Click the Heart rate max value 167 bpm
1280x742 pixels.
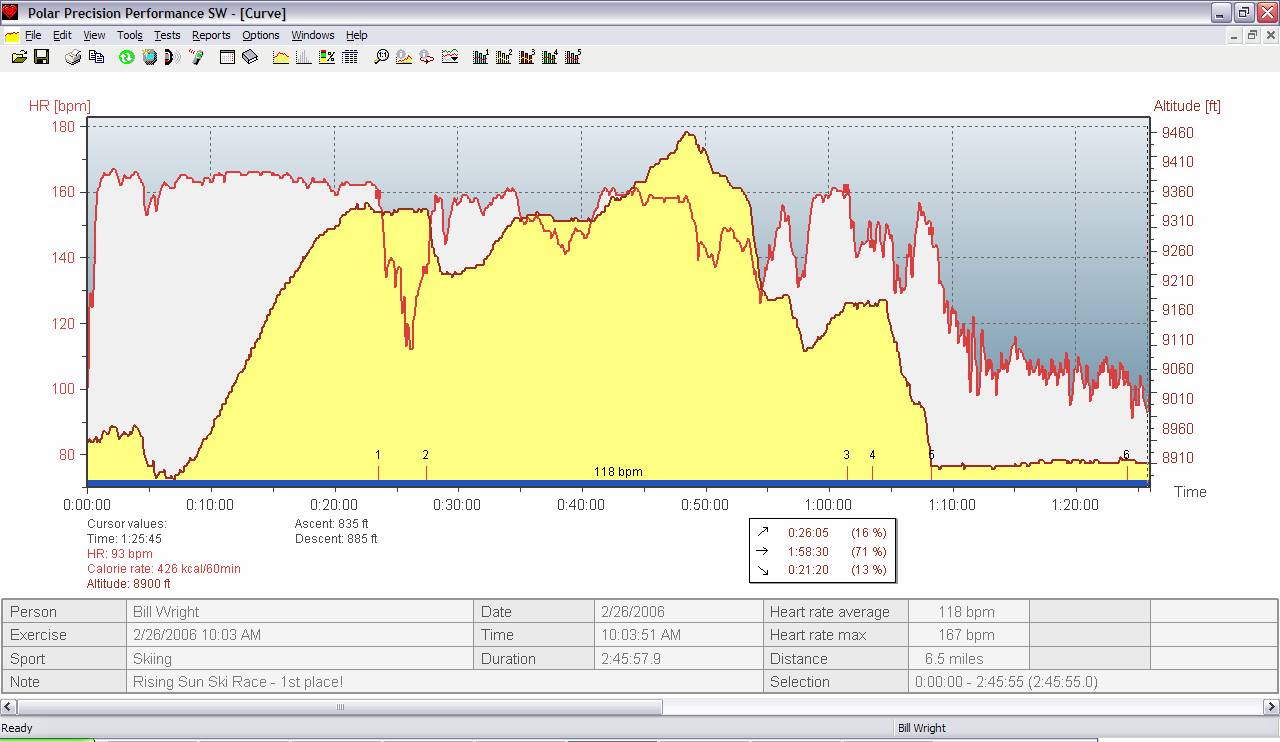(966, 635)
